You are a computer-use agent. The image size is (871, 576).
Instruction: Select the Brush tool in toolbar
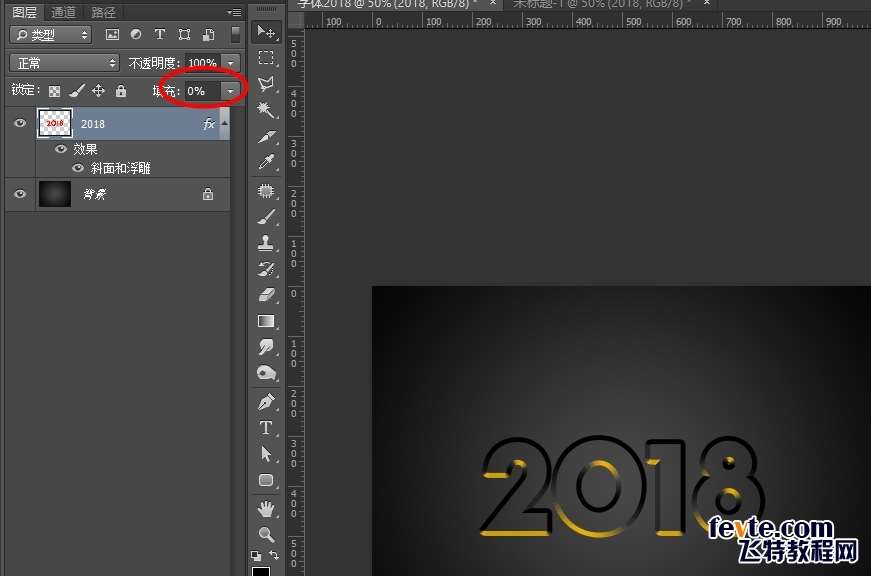point(266,217)
